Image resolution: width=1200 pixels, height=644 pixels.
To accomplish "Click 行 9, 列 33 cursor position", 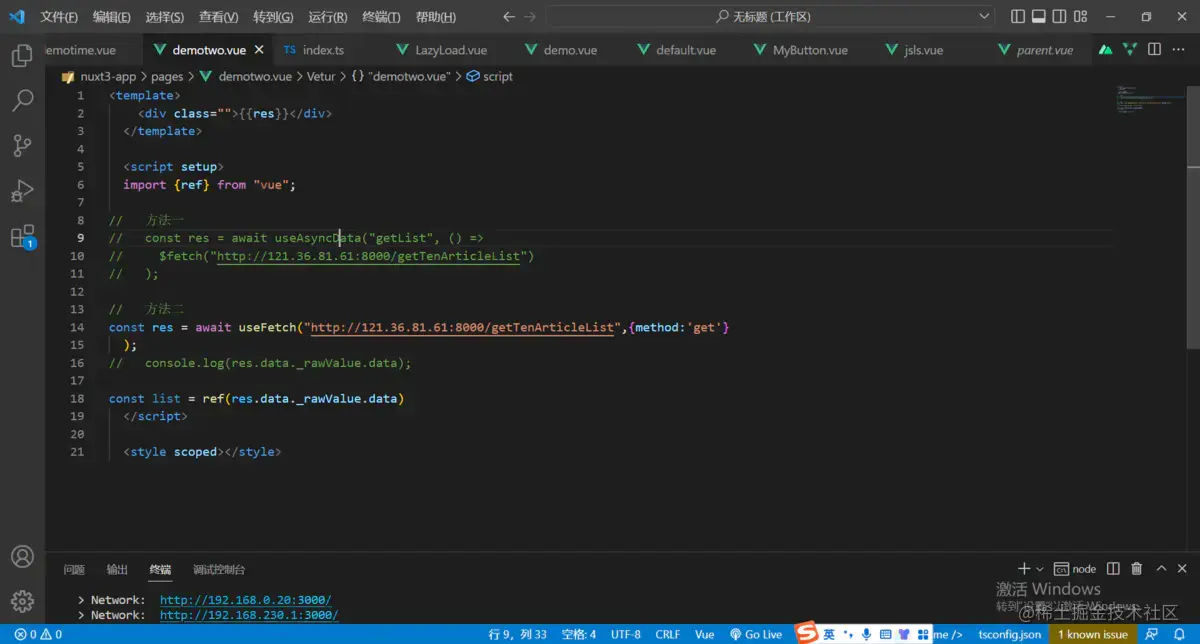I will point(517,635).
